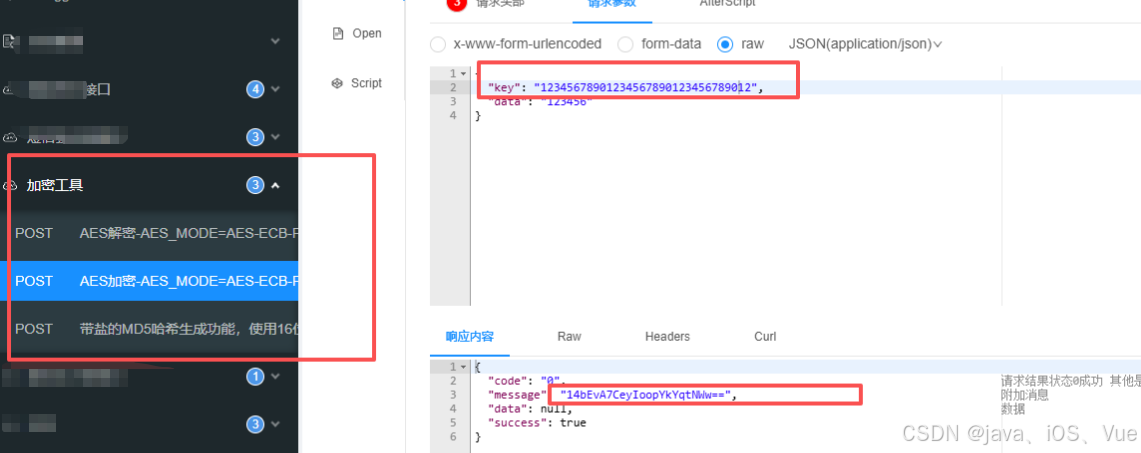Viewport: 1141px width, 453px height.
Task: Collapse the 加密工具 group chevron
Action: tap(275, 185)
